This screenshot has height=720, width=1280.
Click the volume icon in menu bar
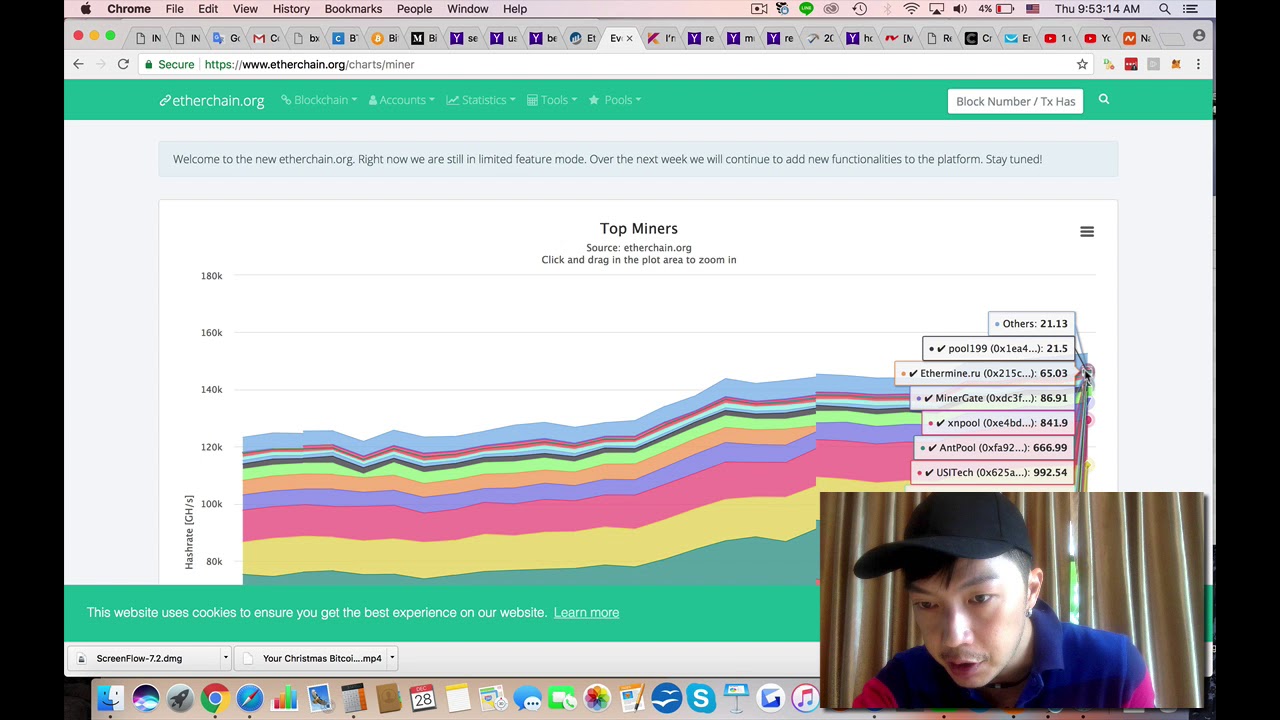(960, 9)
